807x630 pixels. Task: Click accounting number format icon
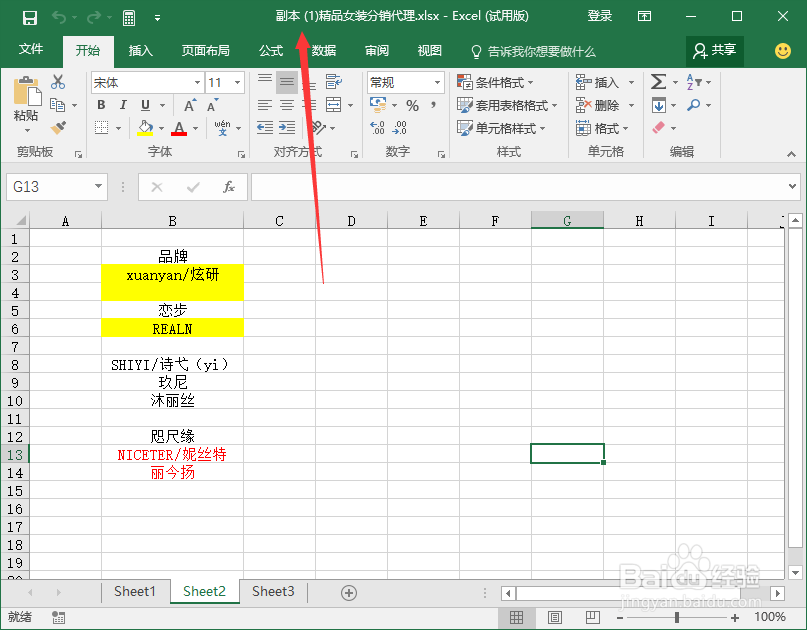coord(378,105)
